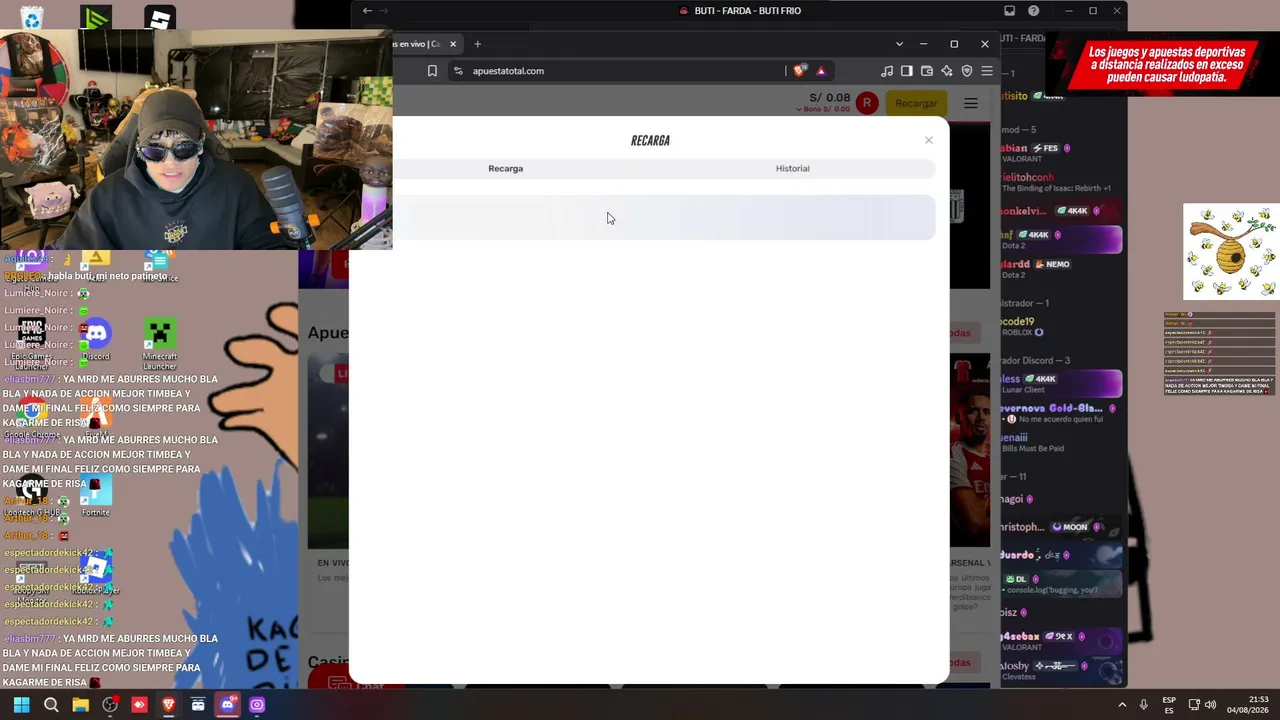Screen dimensions: 1280x720
Task: Close the Recarga dialog with the X
Action: tap(928, 140)
